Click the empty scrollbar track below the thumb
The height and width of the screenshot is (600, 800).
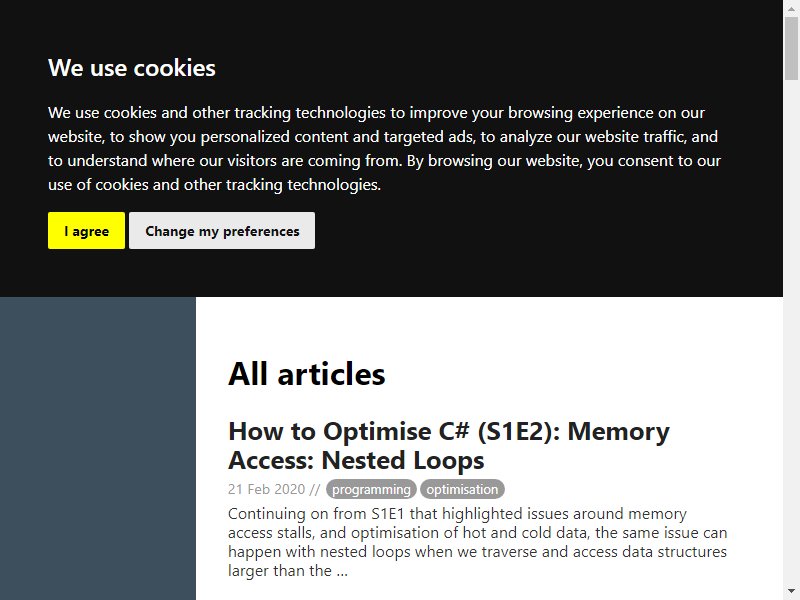791,332
